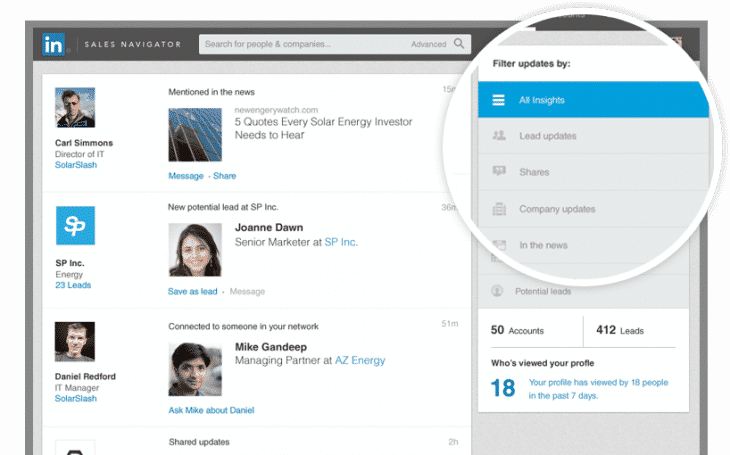The image size is (730, 455).
Task: Click Ask Mike about Daniel link
Action: (x=211, y=410)
